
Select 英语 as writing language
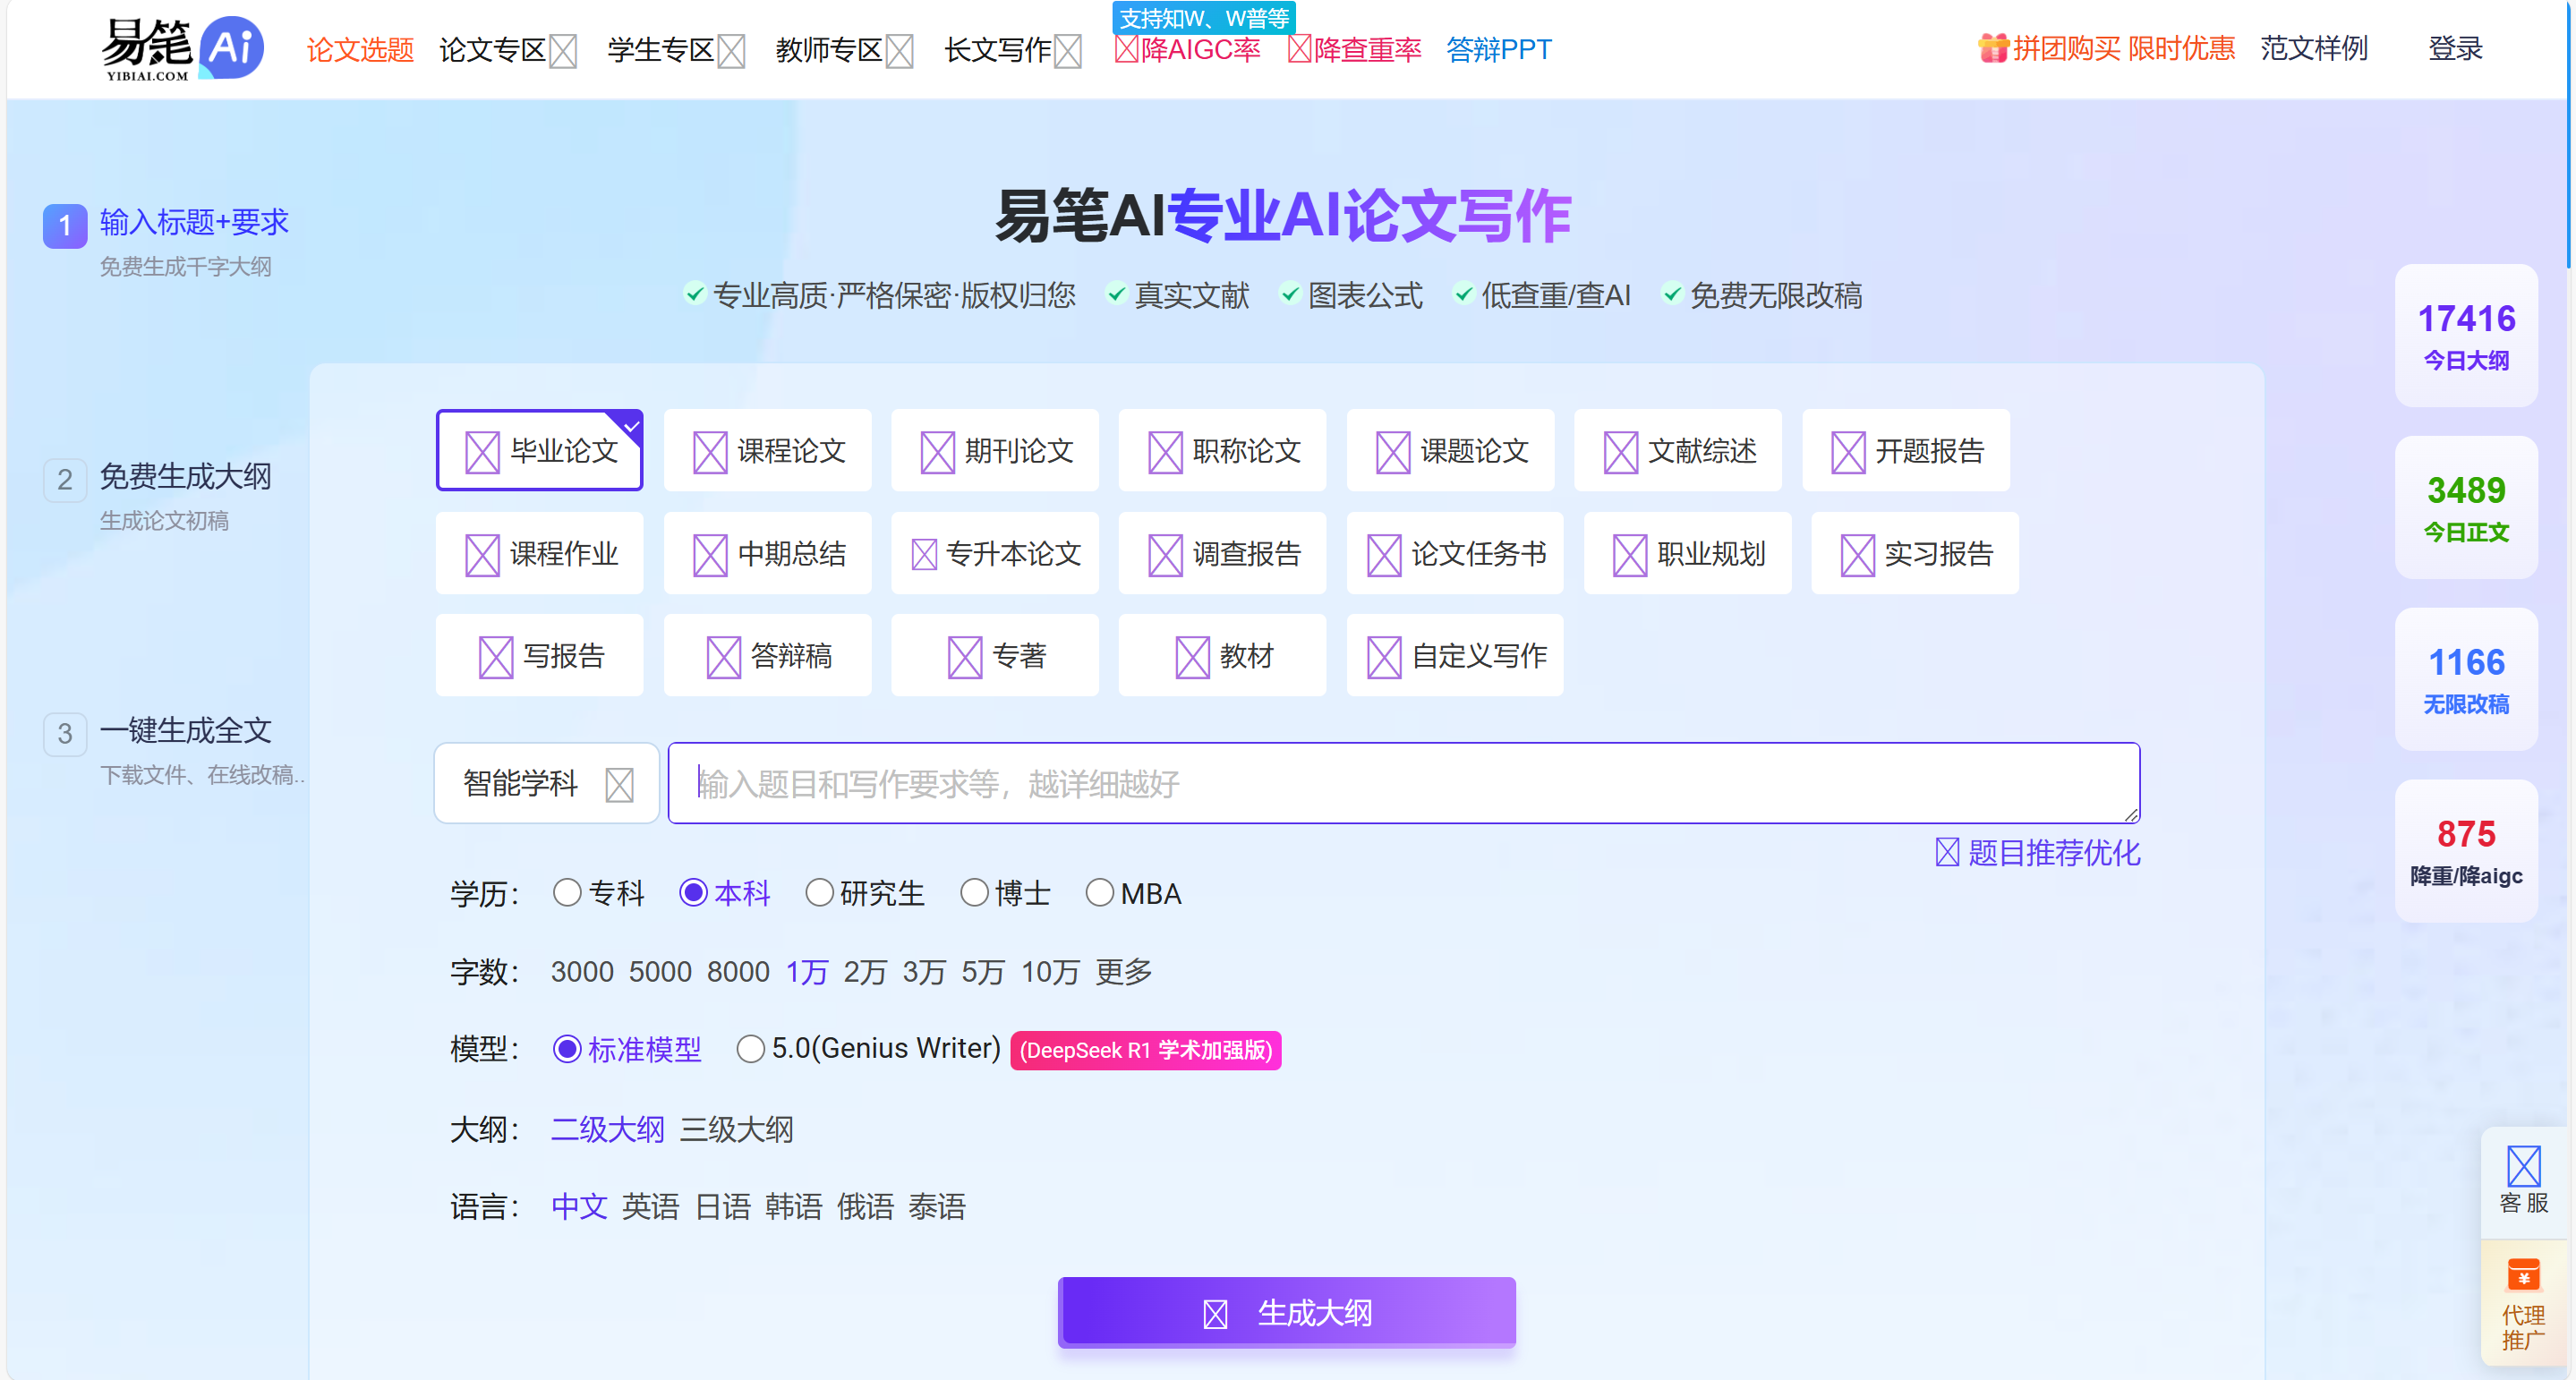click(x=651, y=1206)
